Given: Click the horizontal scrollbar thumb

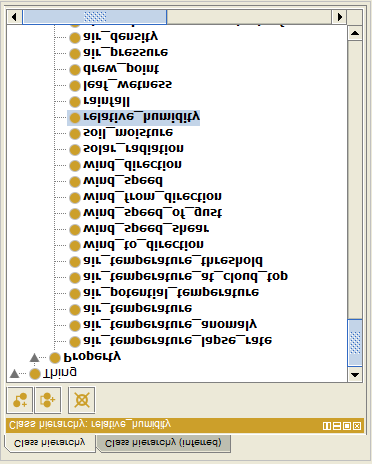Looking at the screenshot, I should (x=95, y=17).
